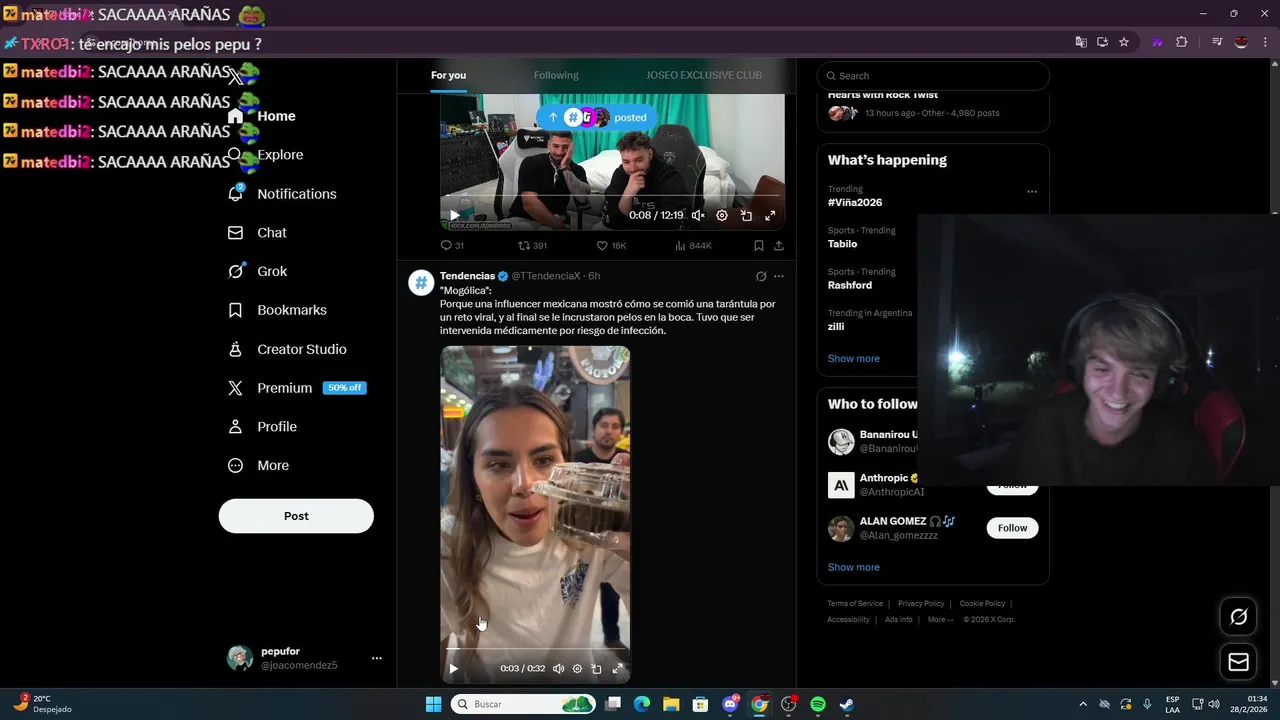Open Privacy Policy link

click(921, 603)
